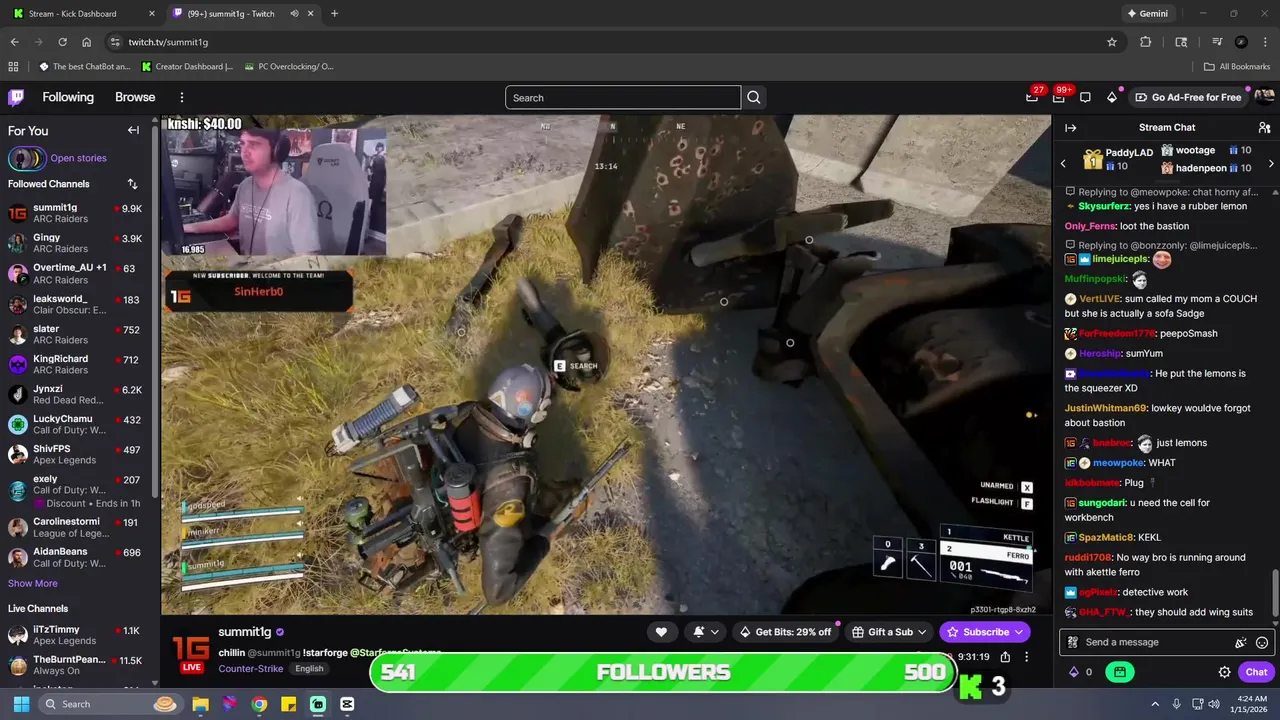Show next gift leaderboard entry arrow

[1271, 163]
